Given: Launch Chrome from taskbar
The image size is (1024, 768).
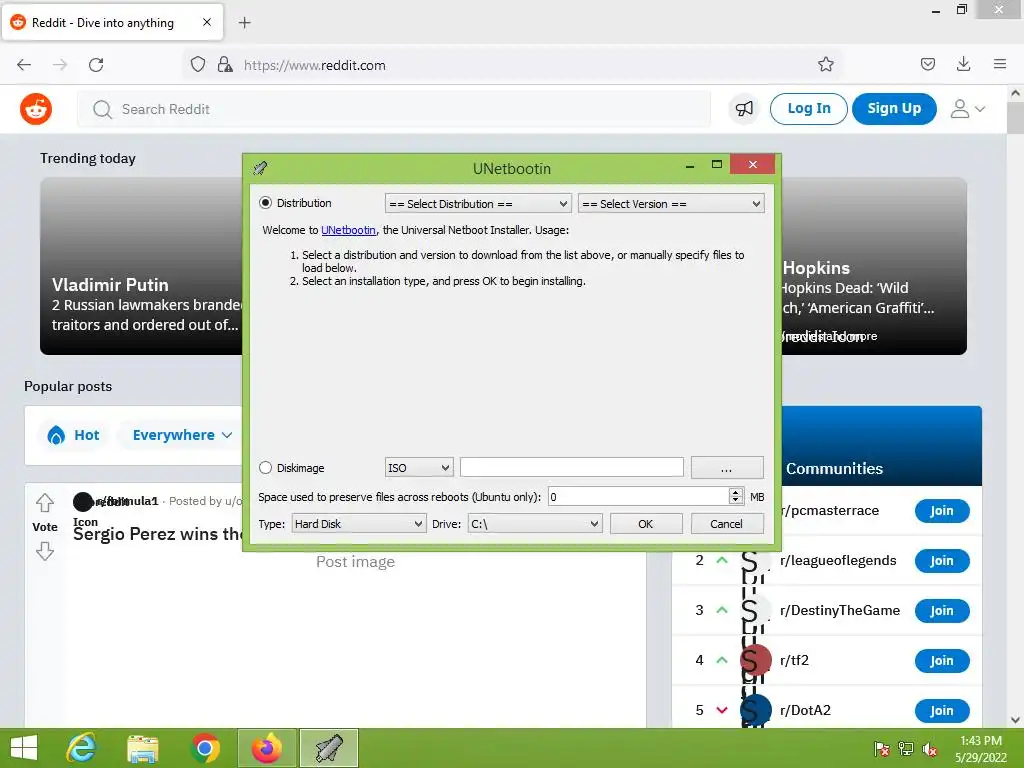Looking at the screenshot, I should click(205, 748).
